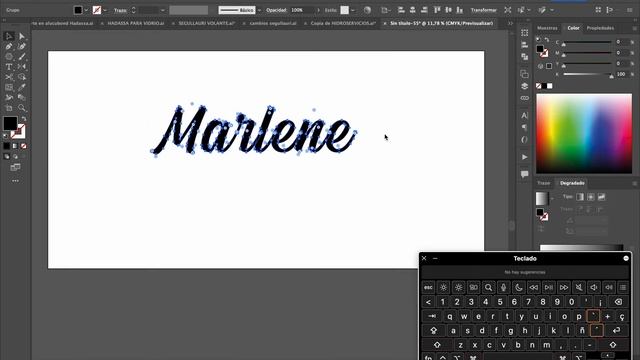
Task: Click the Recolor Artwork wheel icon
Action: pyautogui.click(x=367, y=10)
